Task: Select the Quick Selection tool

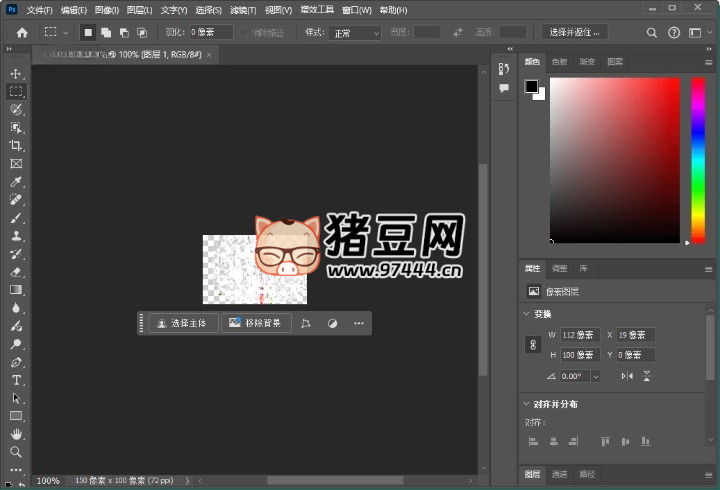Action: pyautogui.click(x=16, y=109)
